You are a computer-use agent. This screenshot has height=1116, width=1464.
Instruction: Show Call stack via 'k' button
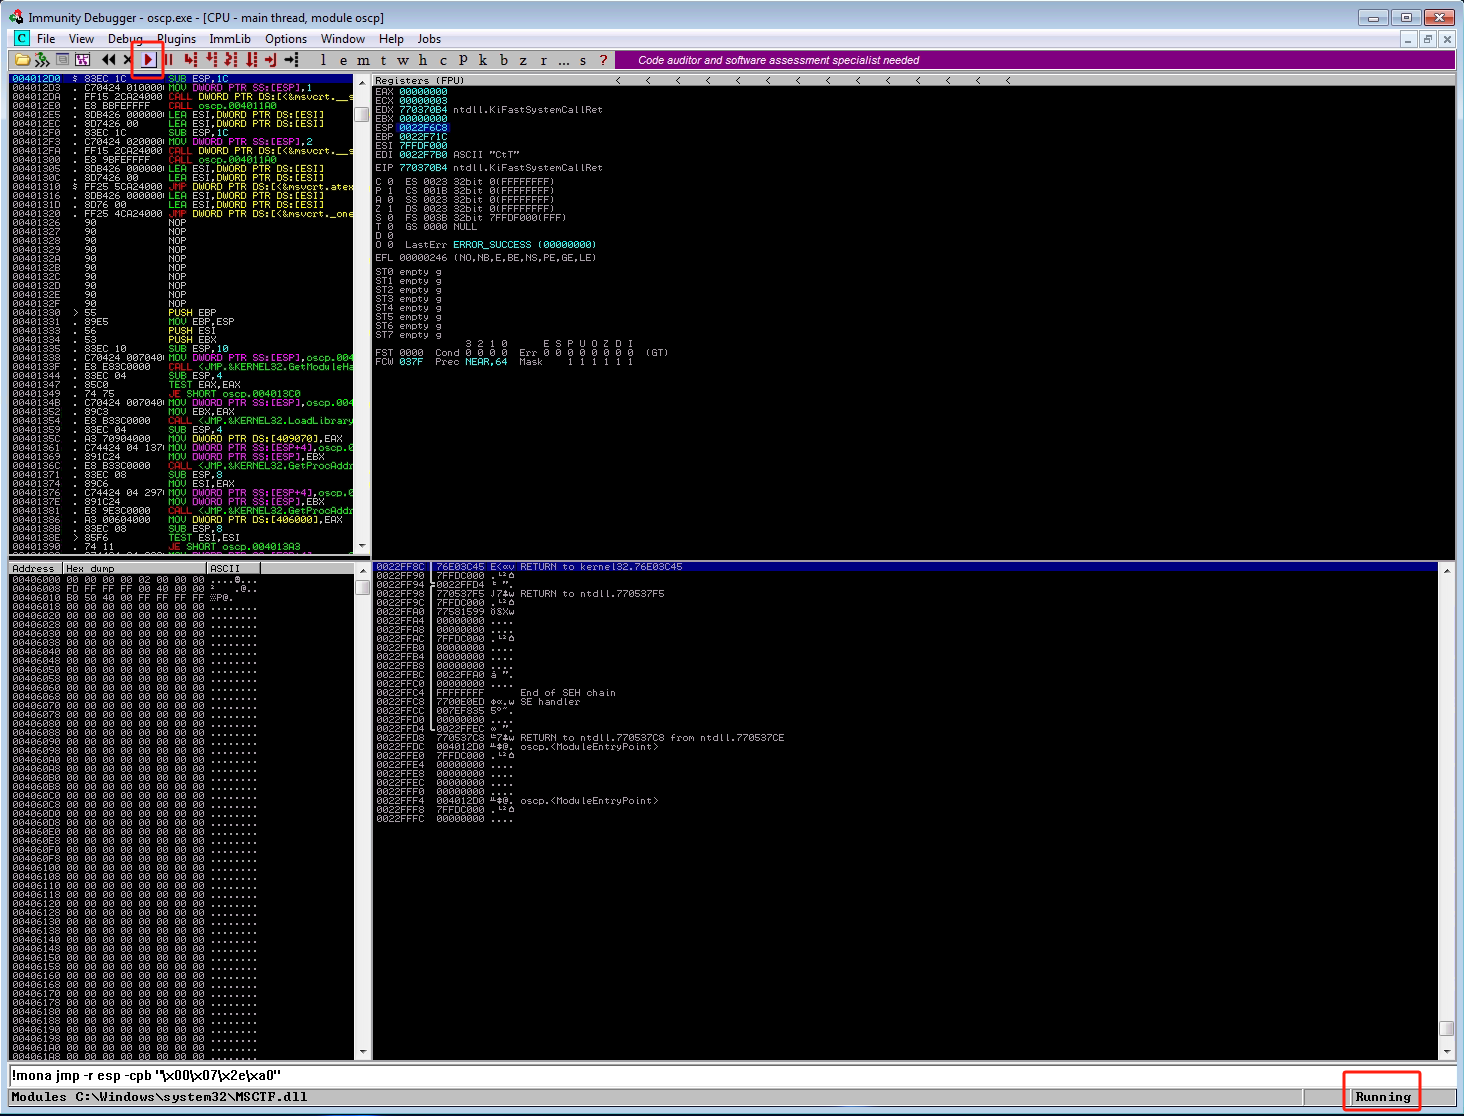click(x=483, y=60)
